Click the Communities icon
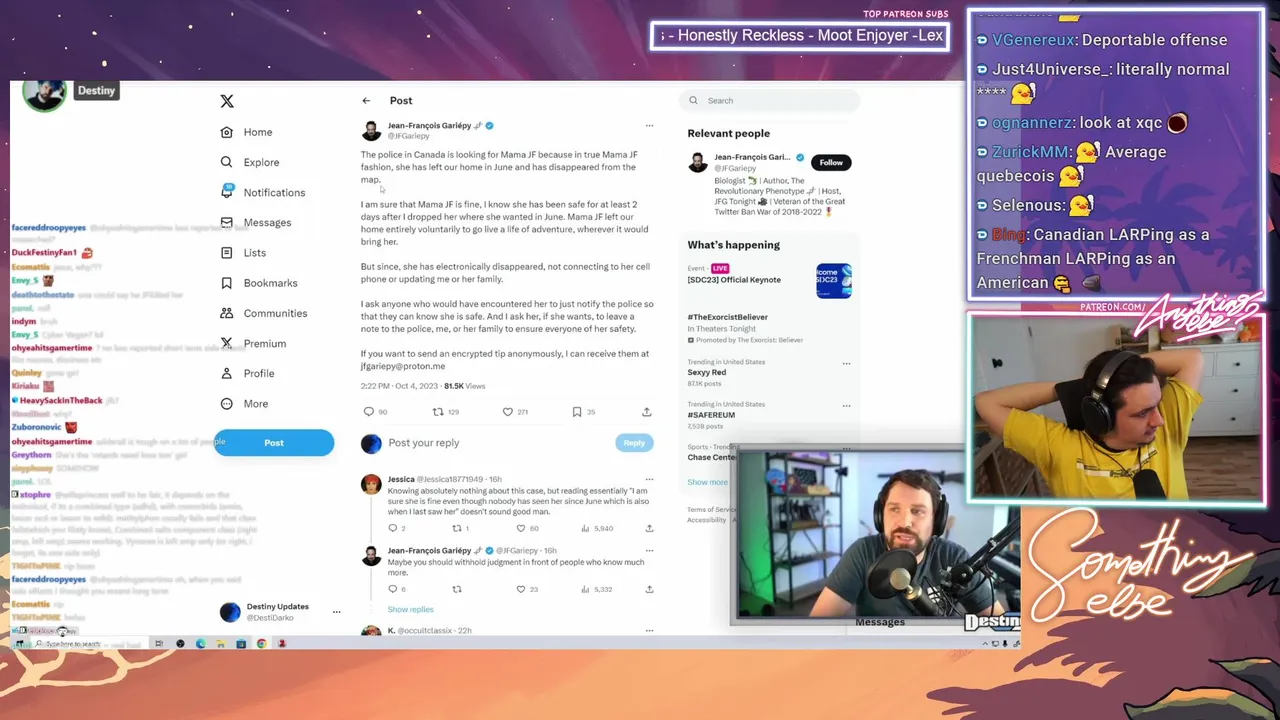1280x720 pixels. 226,313
